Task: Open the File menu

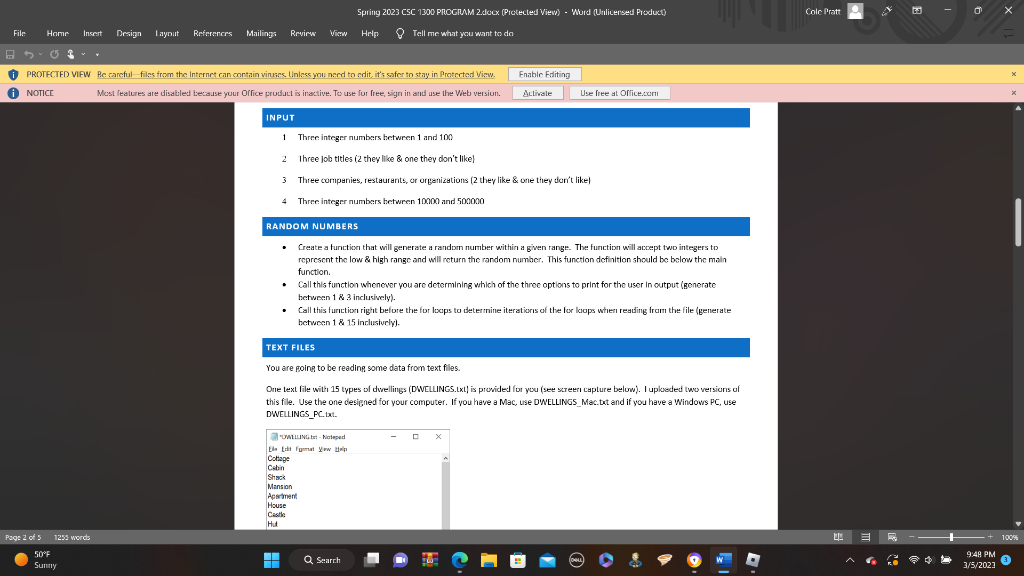Action: 20,33
